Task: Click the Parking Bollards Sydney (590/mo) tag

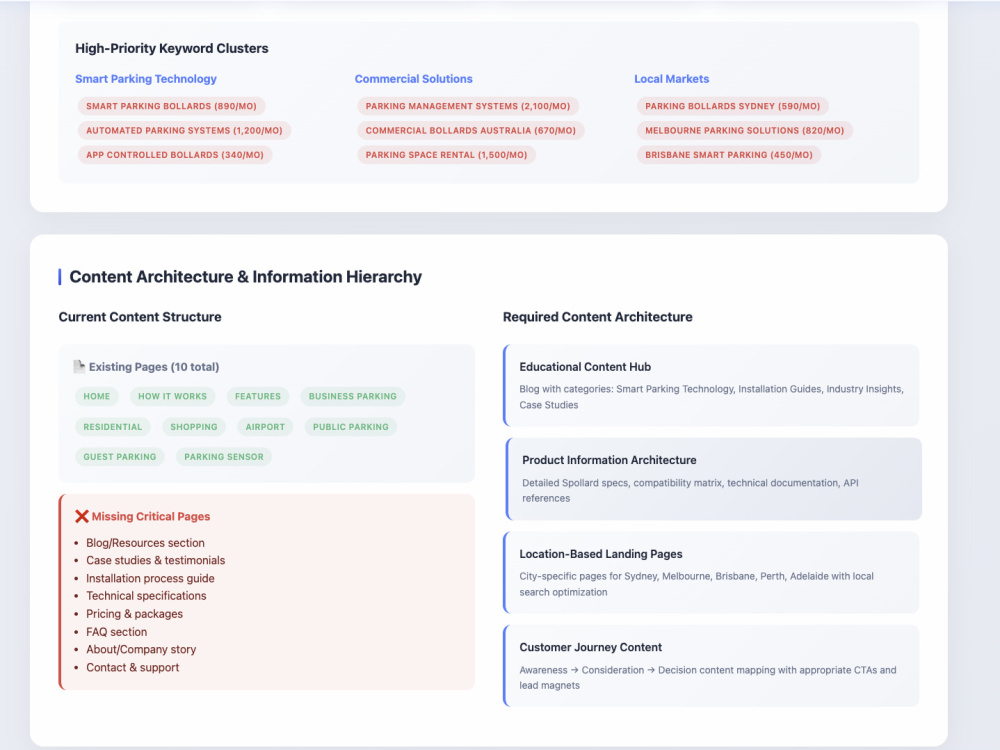Action: tap(733, 106)
